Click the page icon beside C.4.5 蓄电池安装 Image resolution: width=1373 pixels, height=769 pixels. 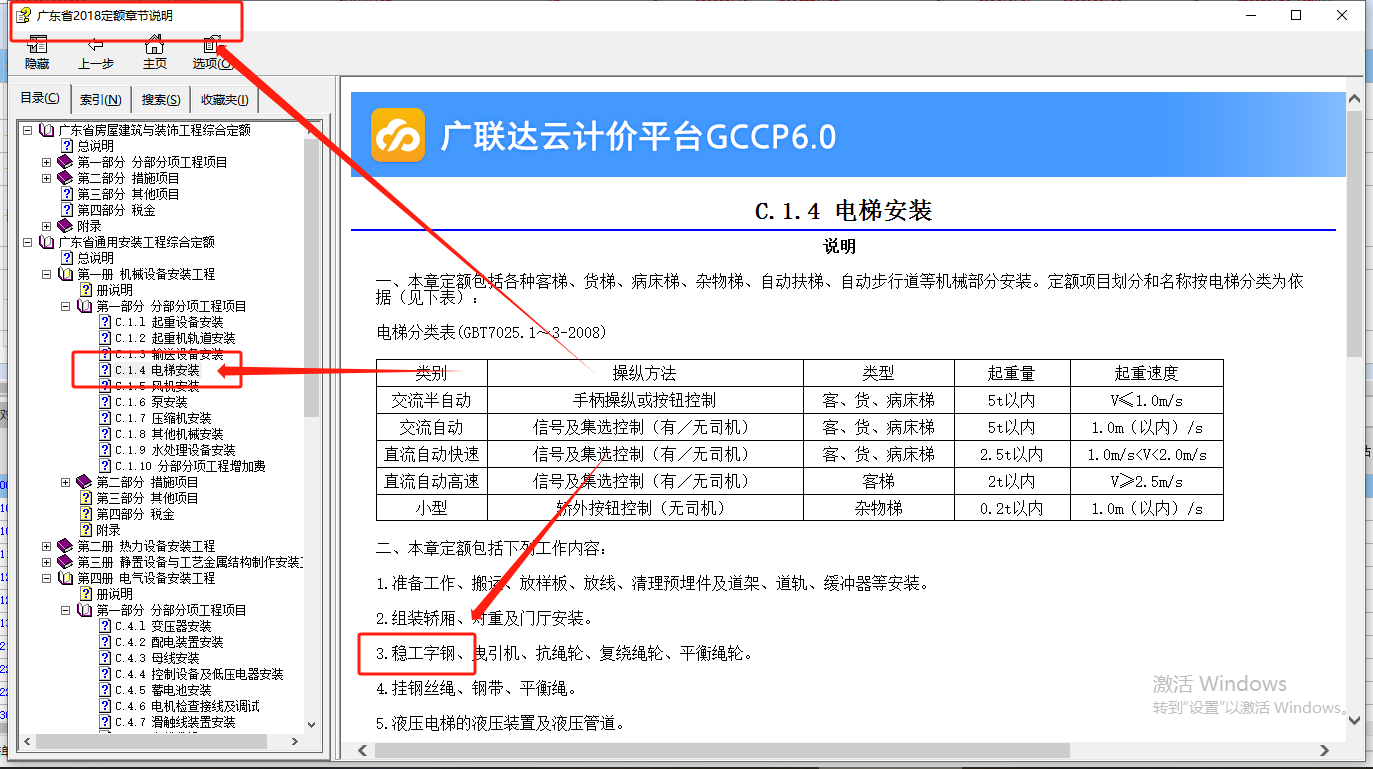click(x=105, y=690)
